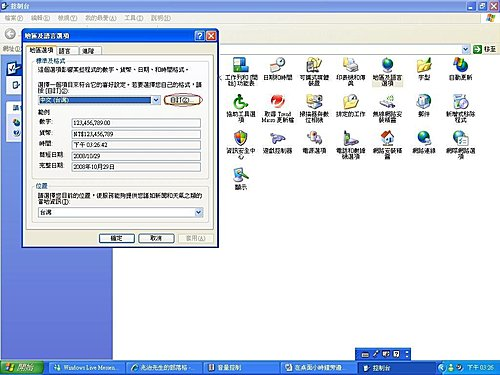Click the Go (移至) button by the address bar
The height and width of the screenshot is (375, 500).
(485, 49)
